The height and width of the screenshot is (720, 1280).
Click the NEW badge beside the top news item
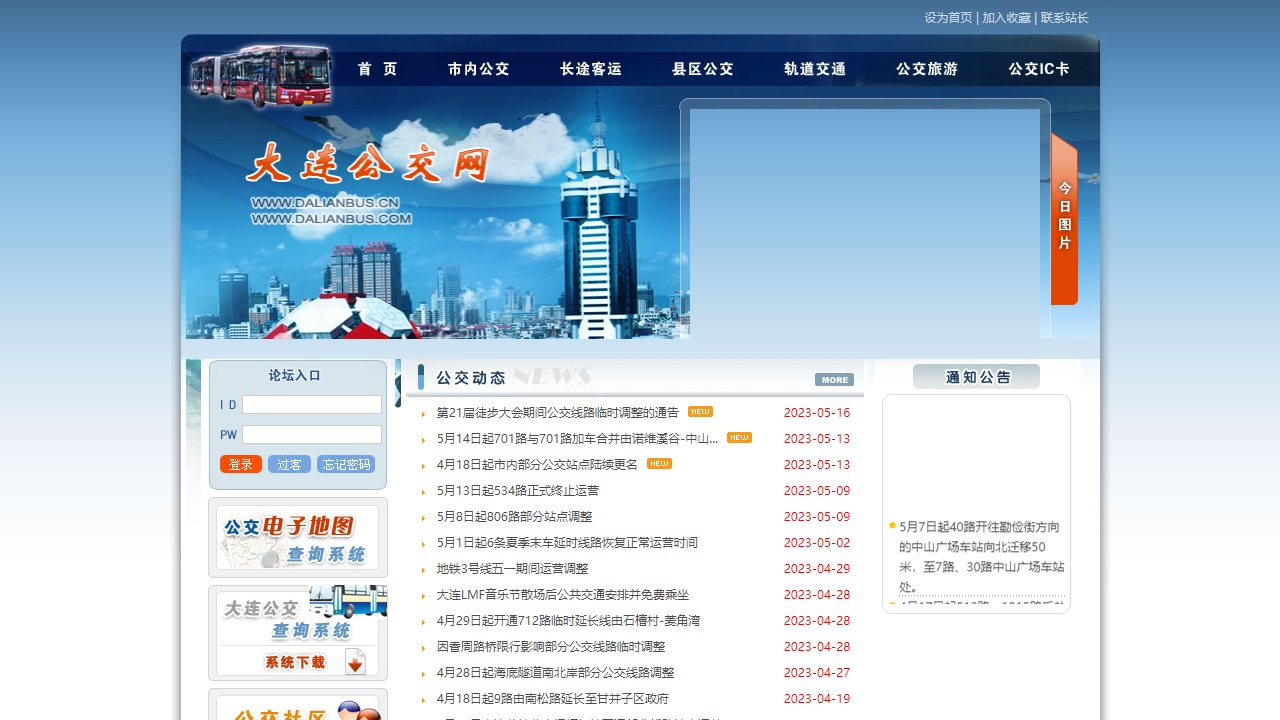point(700,411)
